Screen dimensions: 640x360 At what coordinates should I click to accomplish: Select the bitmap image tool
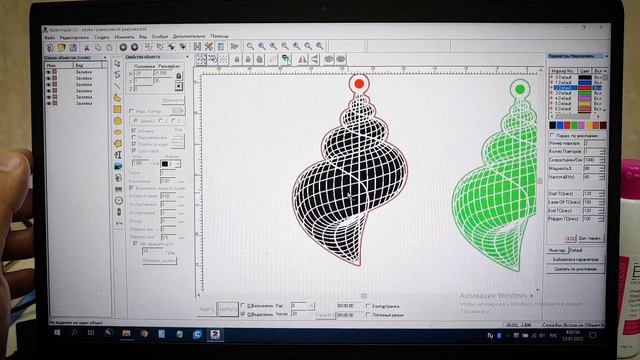118,167
